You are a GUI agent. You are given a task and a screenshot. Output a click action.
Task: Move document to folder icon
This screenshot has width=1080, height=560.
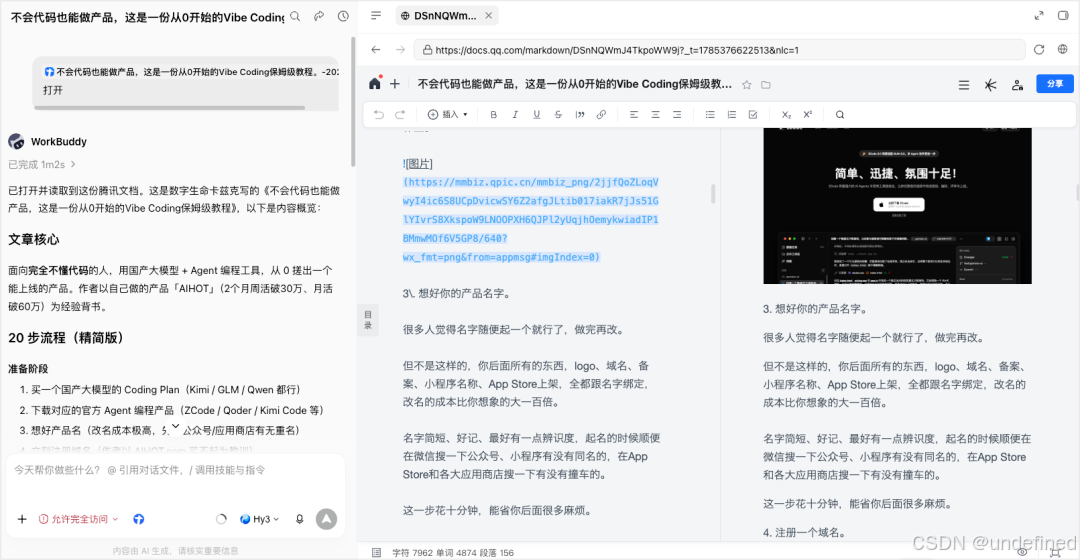[x=766, y=85]
